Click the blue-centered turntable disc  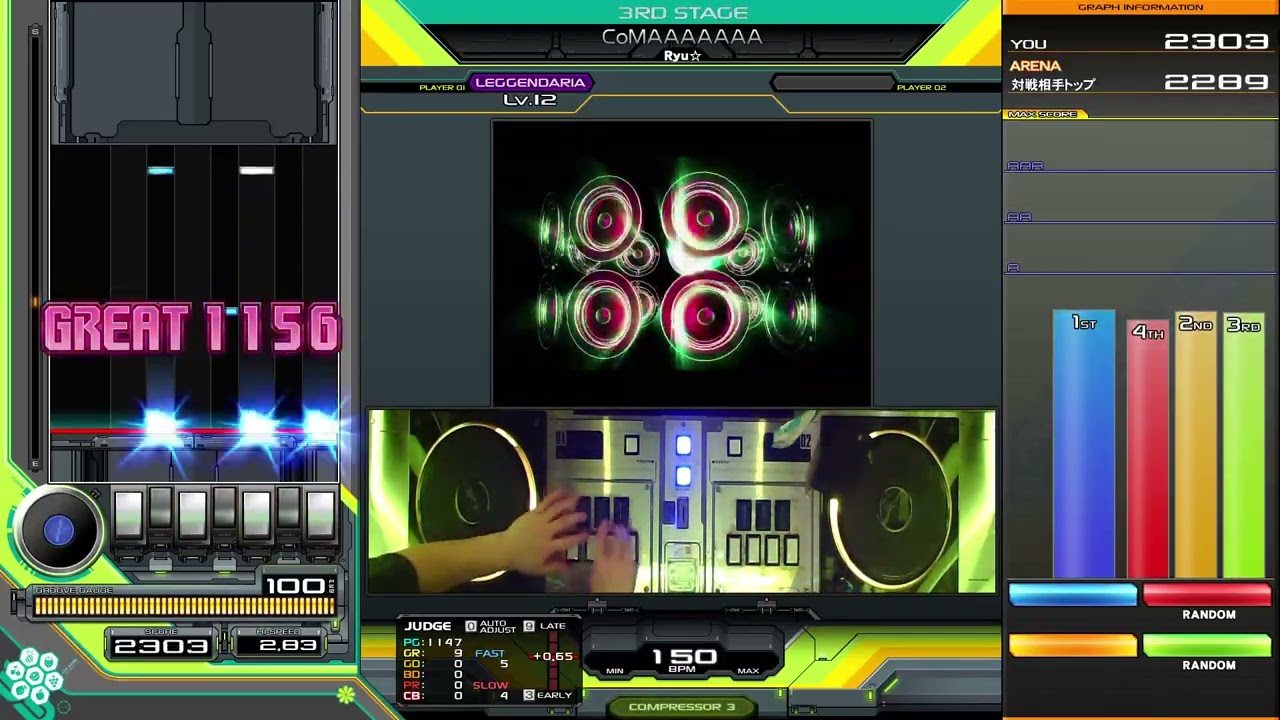click(58, 531)
